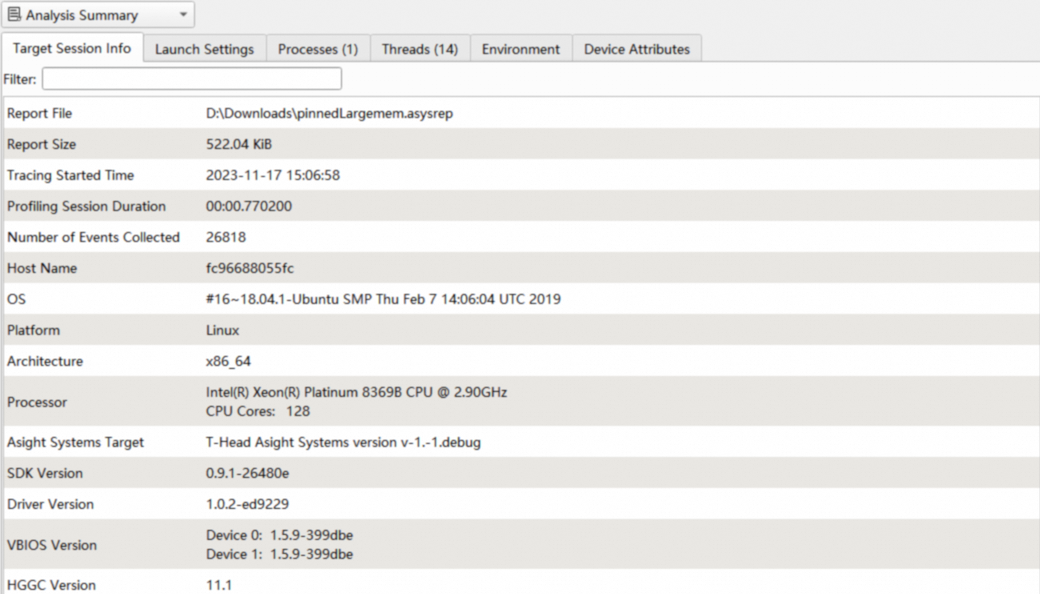Select the Device 0 VBIOS version line
The image size is (1040, 594).
pyautogui.click(x=279, y=535)
